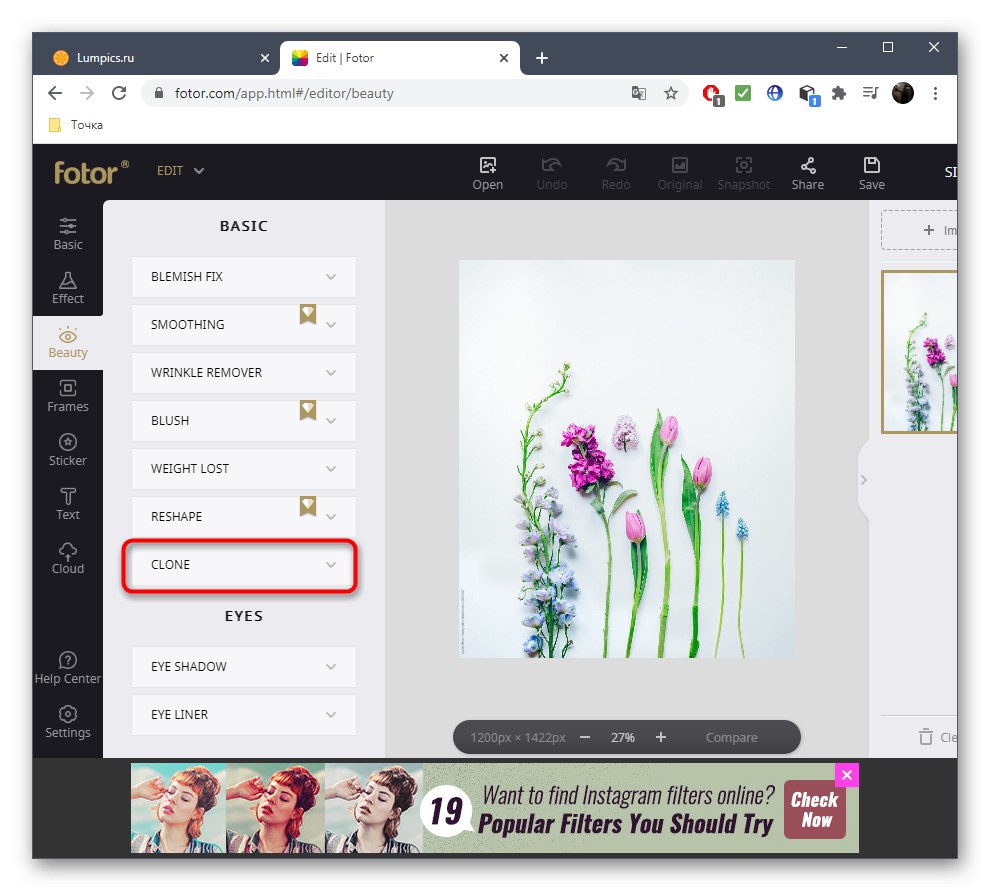990x891 pixels.
Task: View the Original image icon
Action: coord(680,171)
